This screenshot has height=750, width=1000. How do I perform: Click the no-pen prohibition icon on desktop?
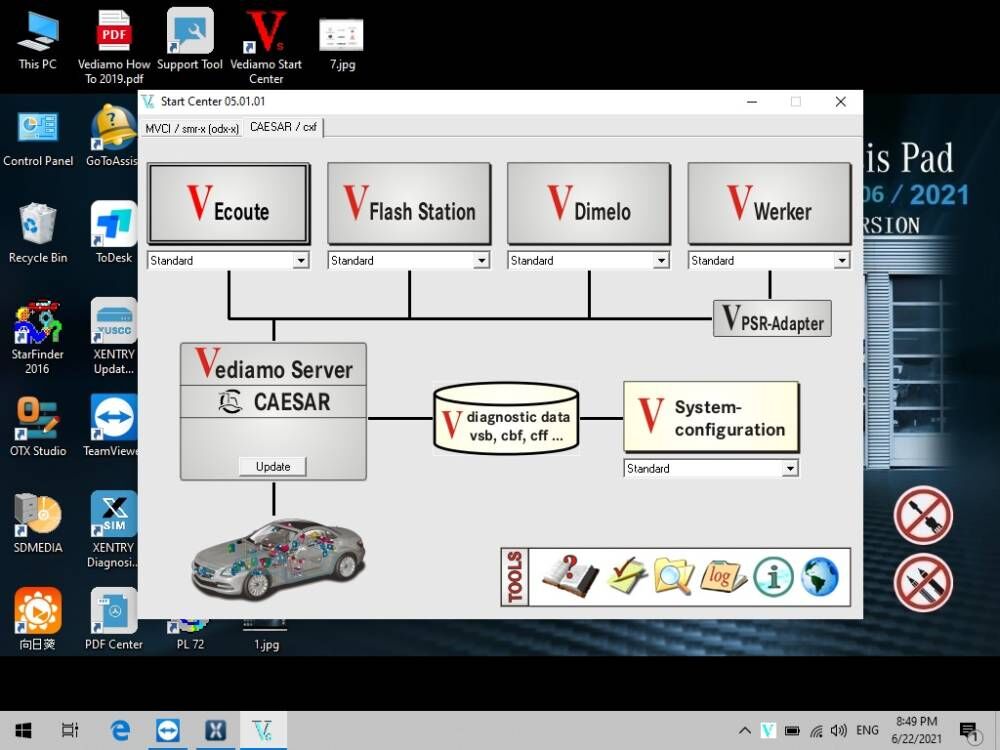[923, 582]
